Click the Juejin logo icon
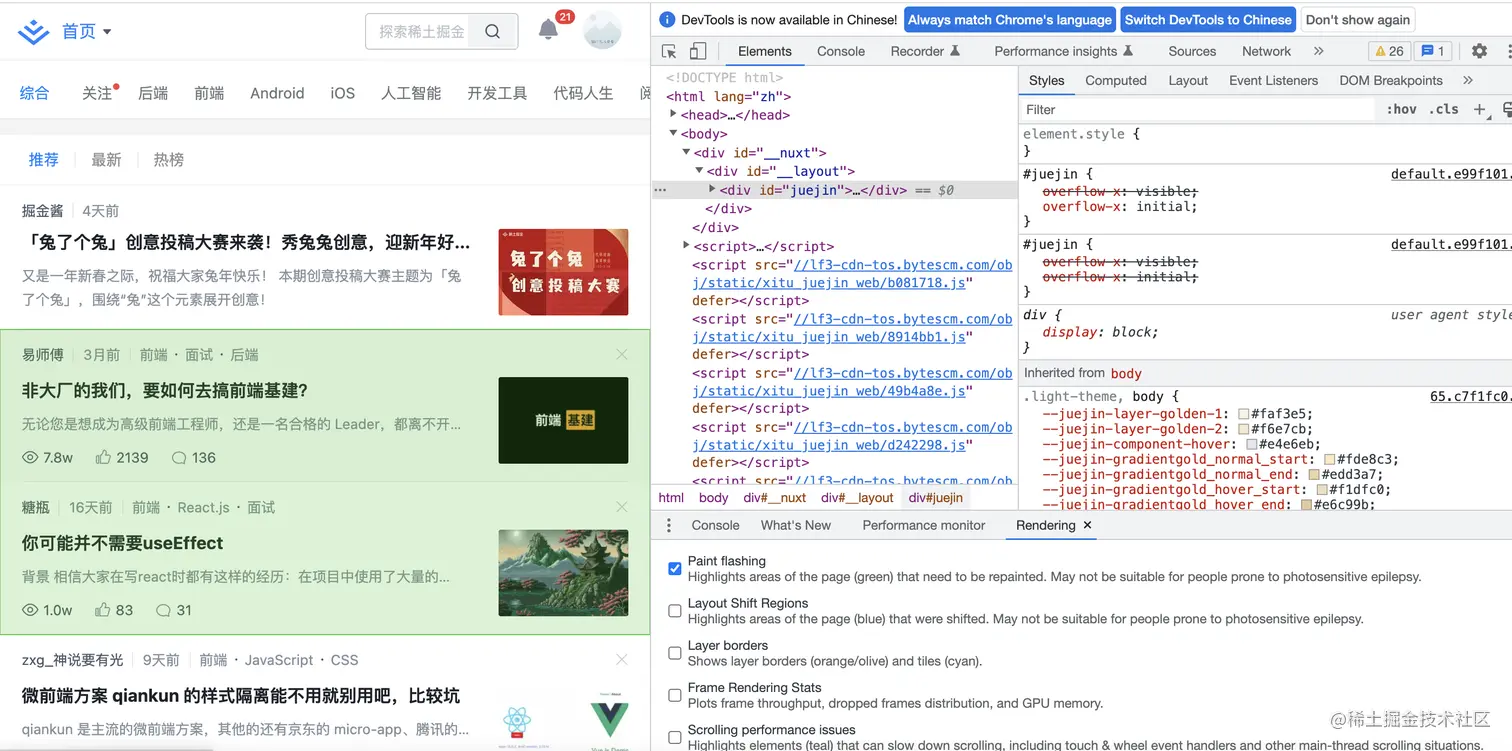The height and width of the screenshot is (751, 1512). pos(34,32)
